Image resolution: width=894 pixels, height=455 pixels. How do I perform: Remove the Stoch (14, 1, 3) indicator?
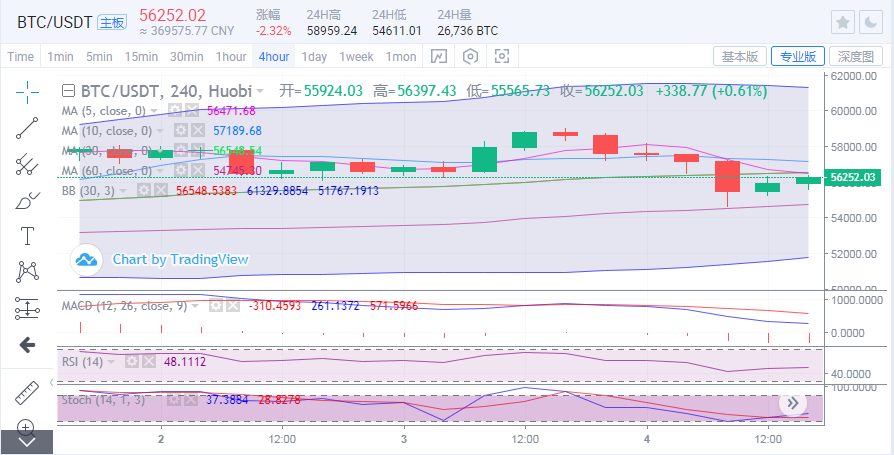coord(190,400)
